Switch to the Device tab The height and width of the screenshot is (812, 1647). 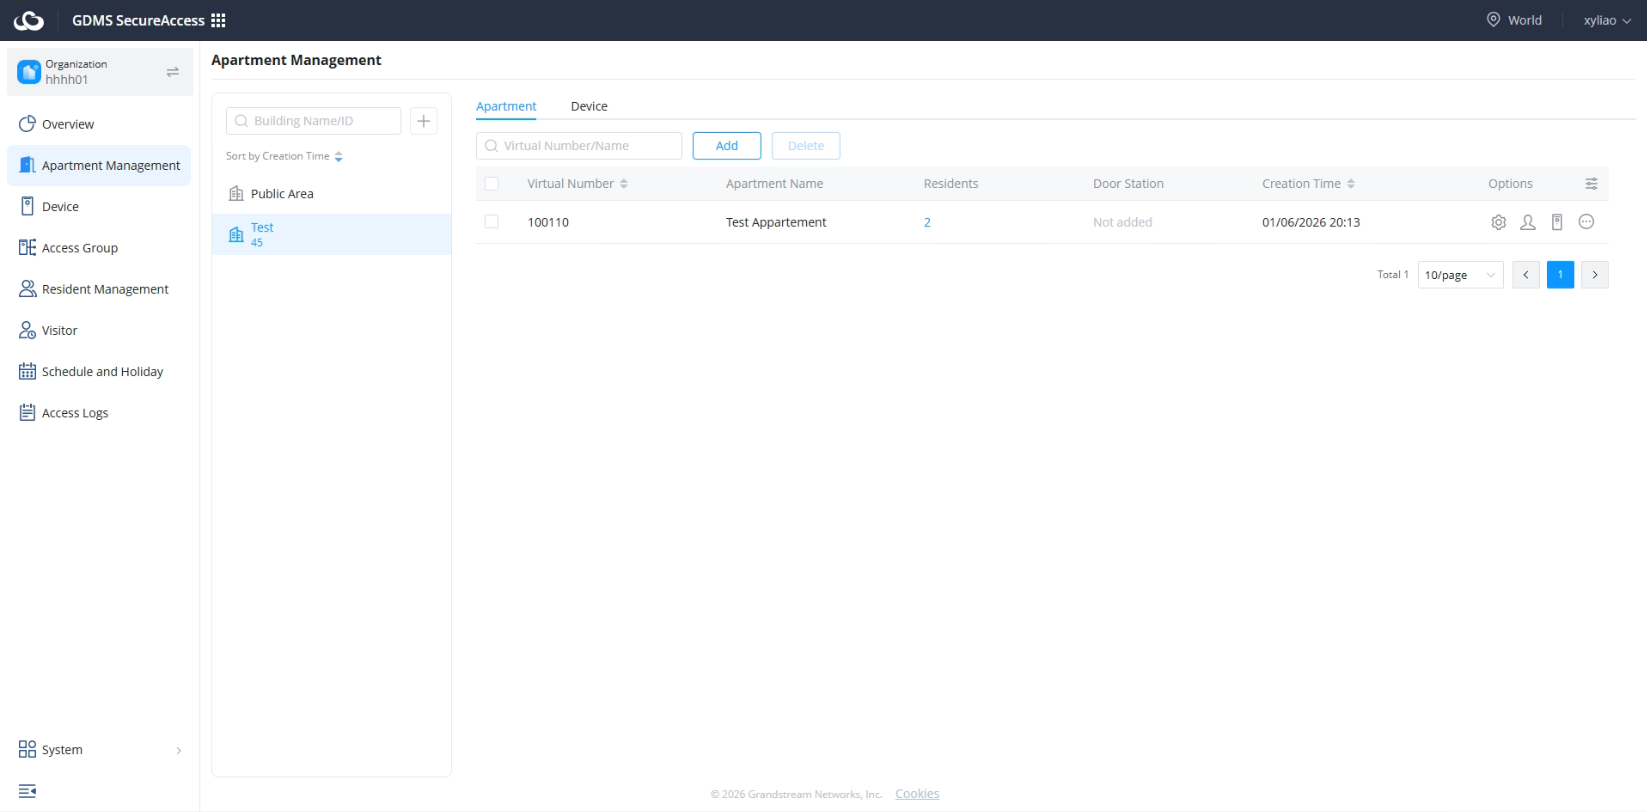pos(589,106)
